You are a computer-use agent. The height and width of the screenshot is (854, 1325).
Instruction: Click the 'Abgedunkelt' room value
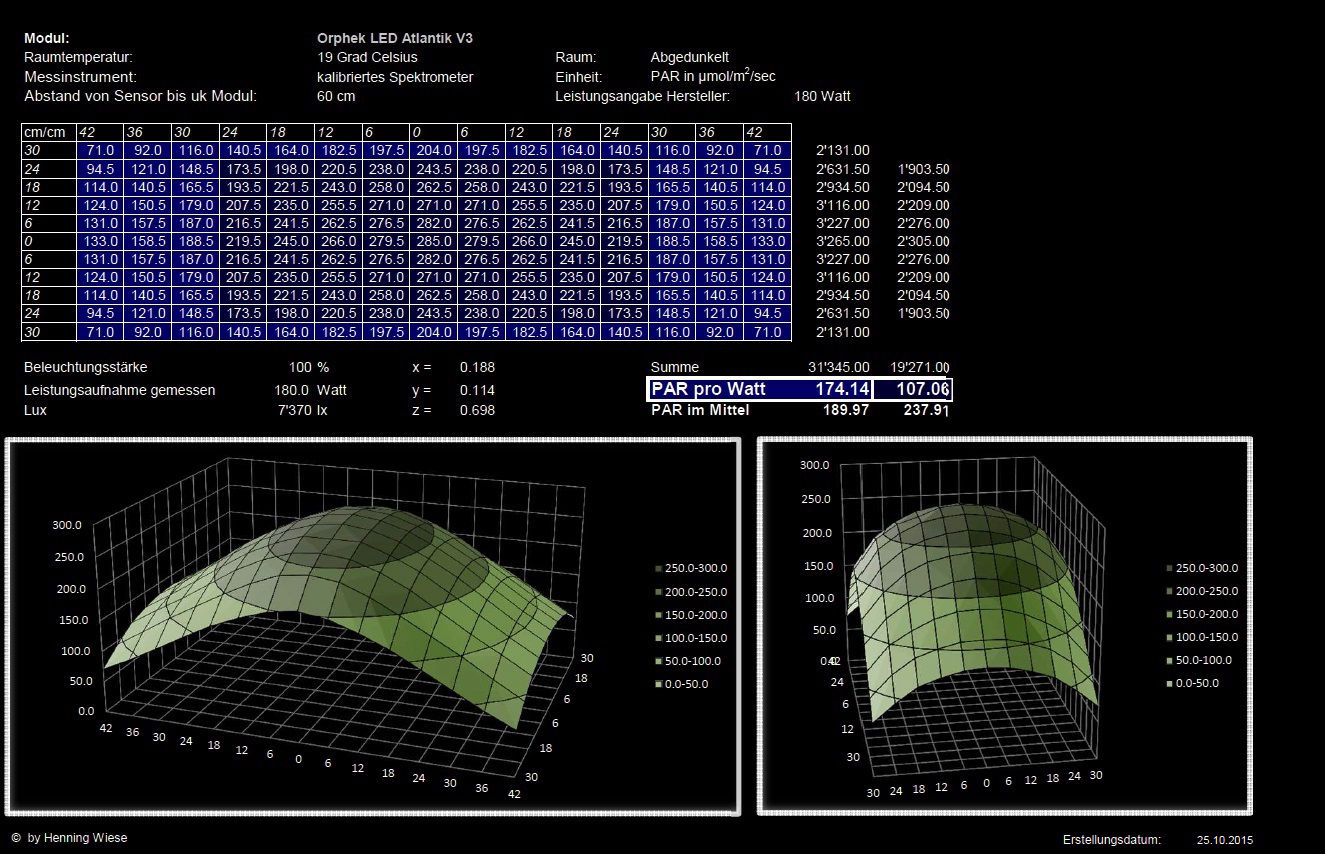(689, 58)
